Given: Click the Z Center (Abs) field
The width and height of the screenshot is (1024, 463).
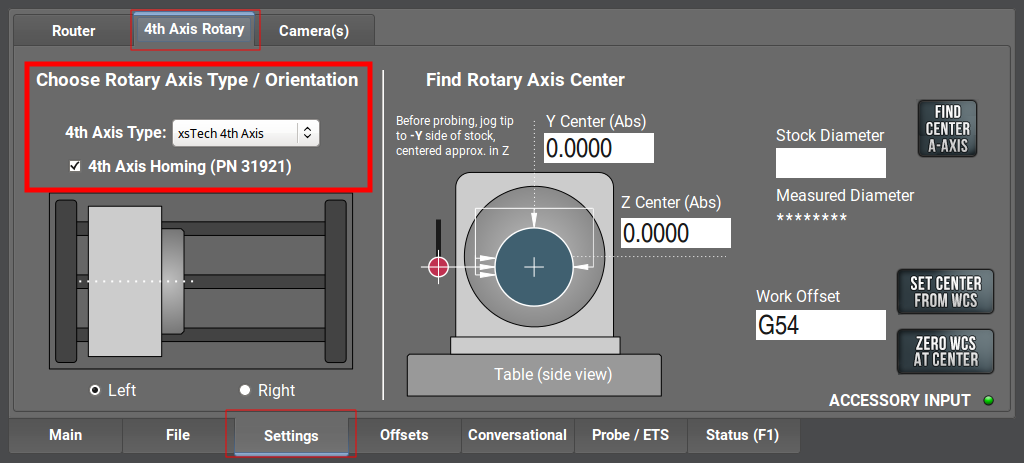Looking at the screenshot, I should tap(675, 233).
